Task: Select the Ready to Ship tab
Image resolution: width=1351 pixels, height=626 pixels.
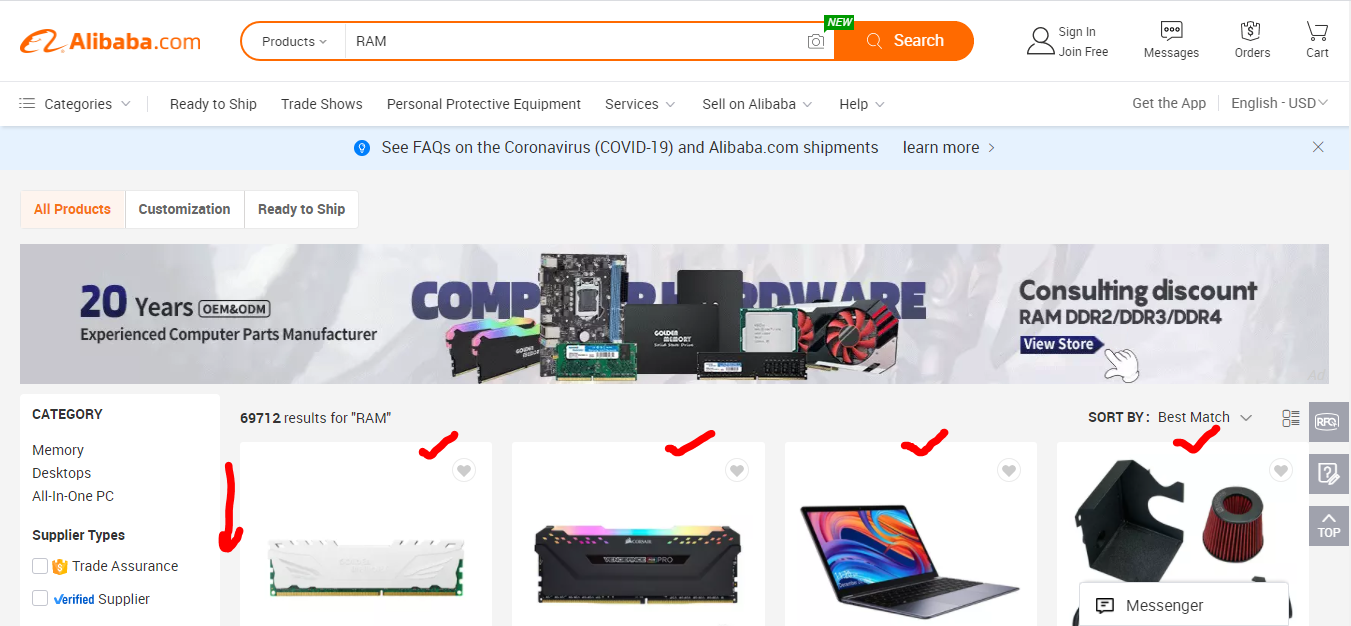Action: [301, 209]
